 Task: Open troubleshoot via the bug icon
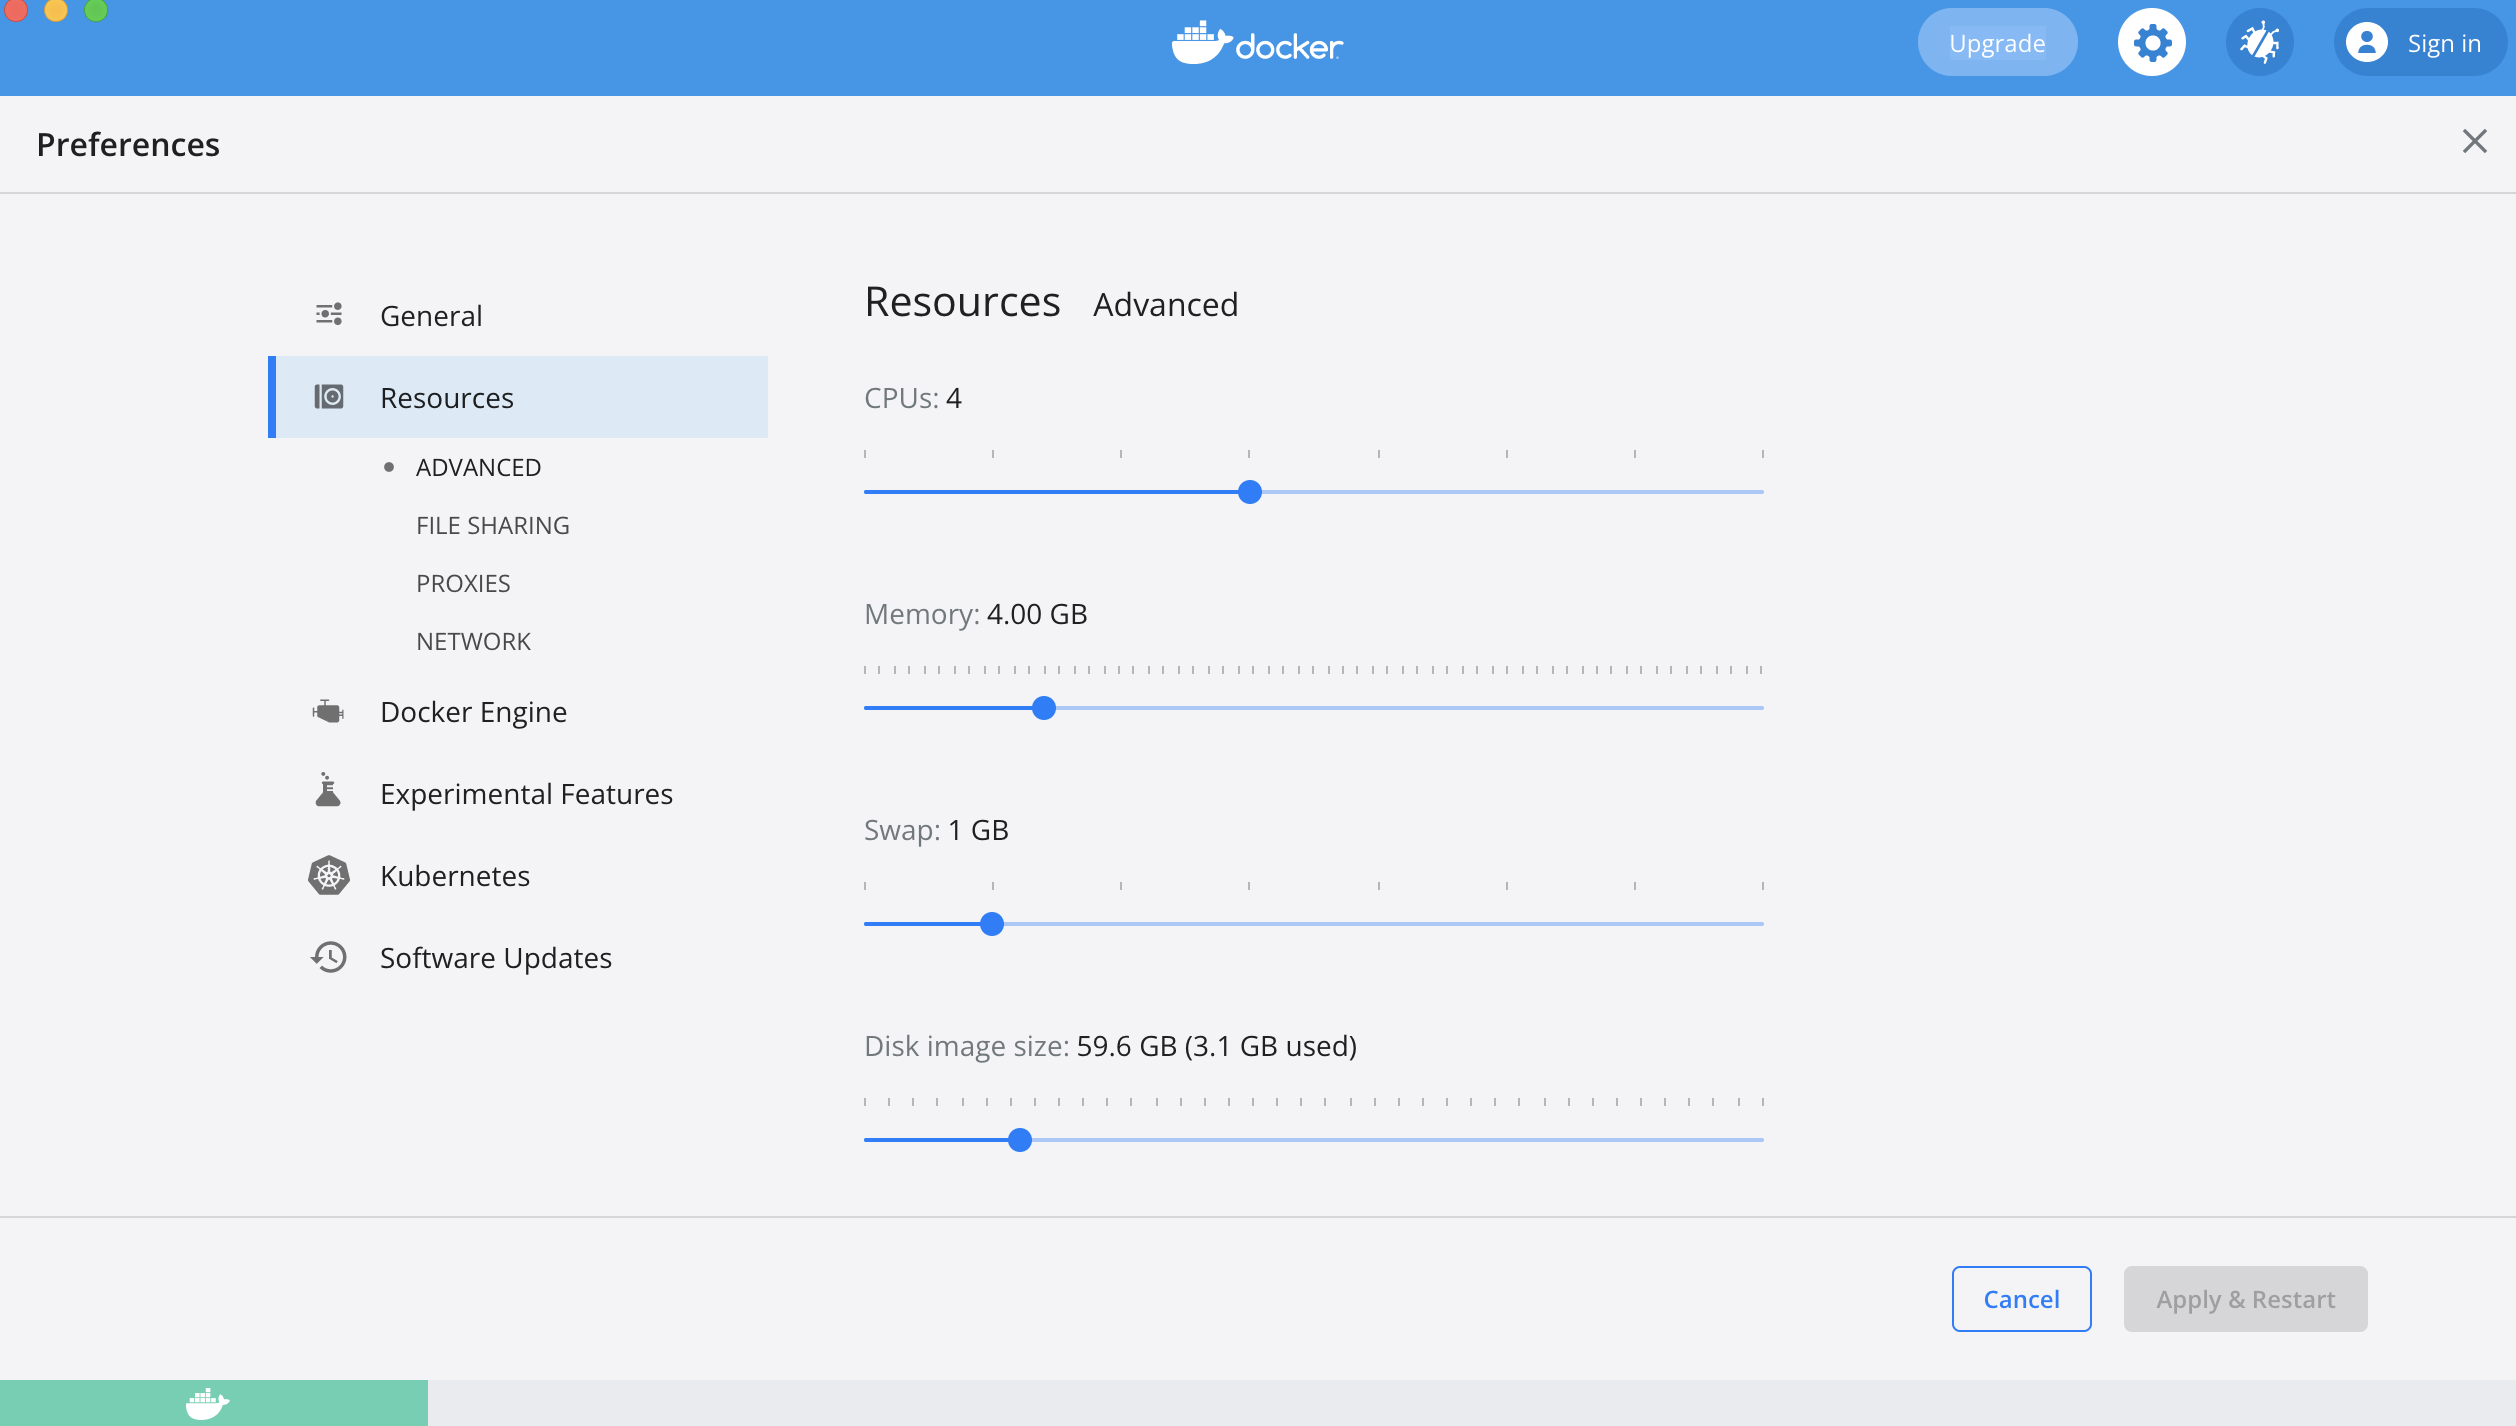point(2260,43)
